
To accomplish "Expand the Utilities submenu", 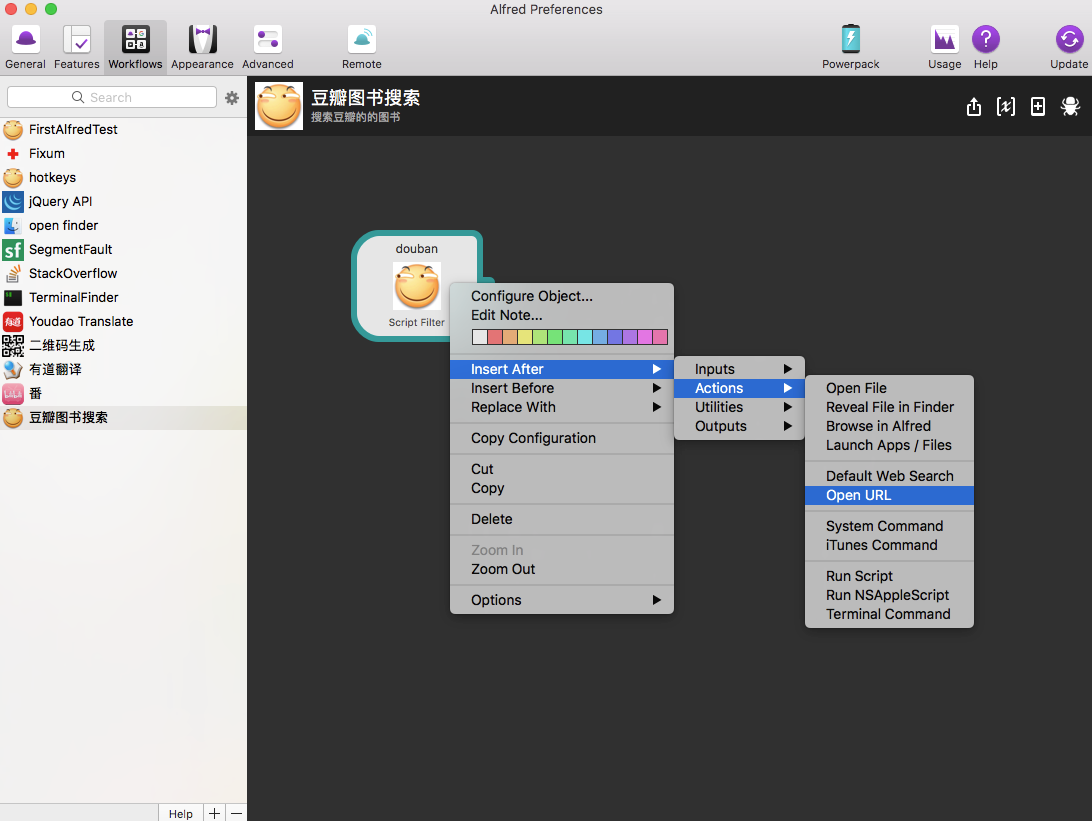I will [740, 407].
